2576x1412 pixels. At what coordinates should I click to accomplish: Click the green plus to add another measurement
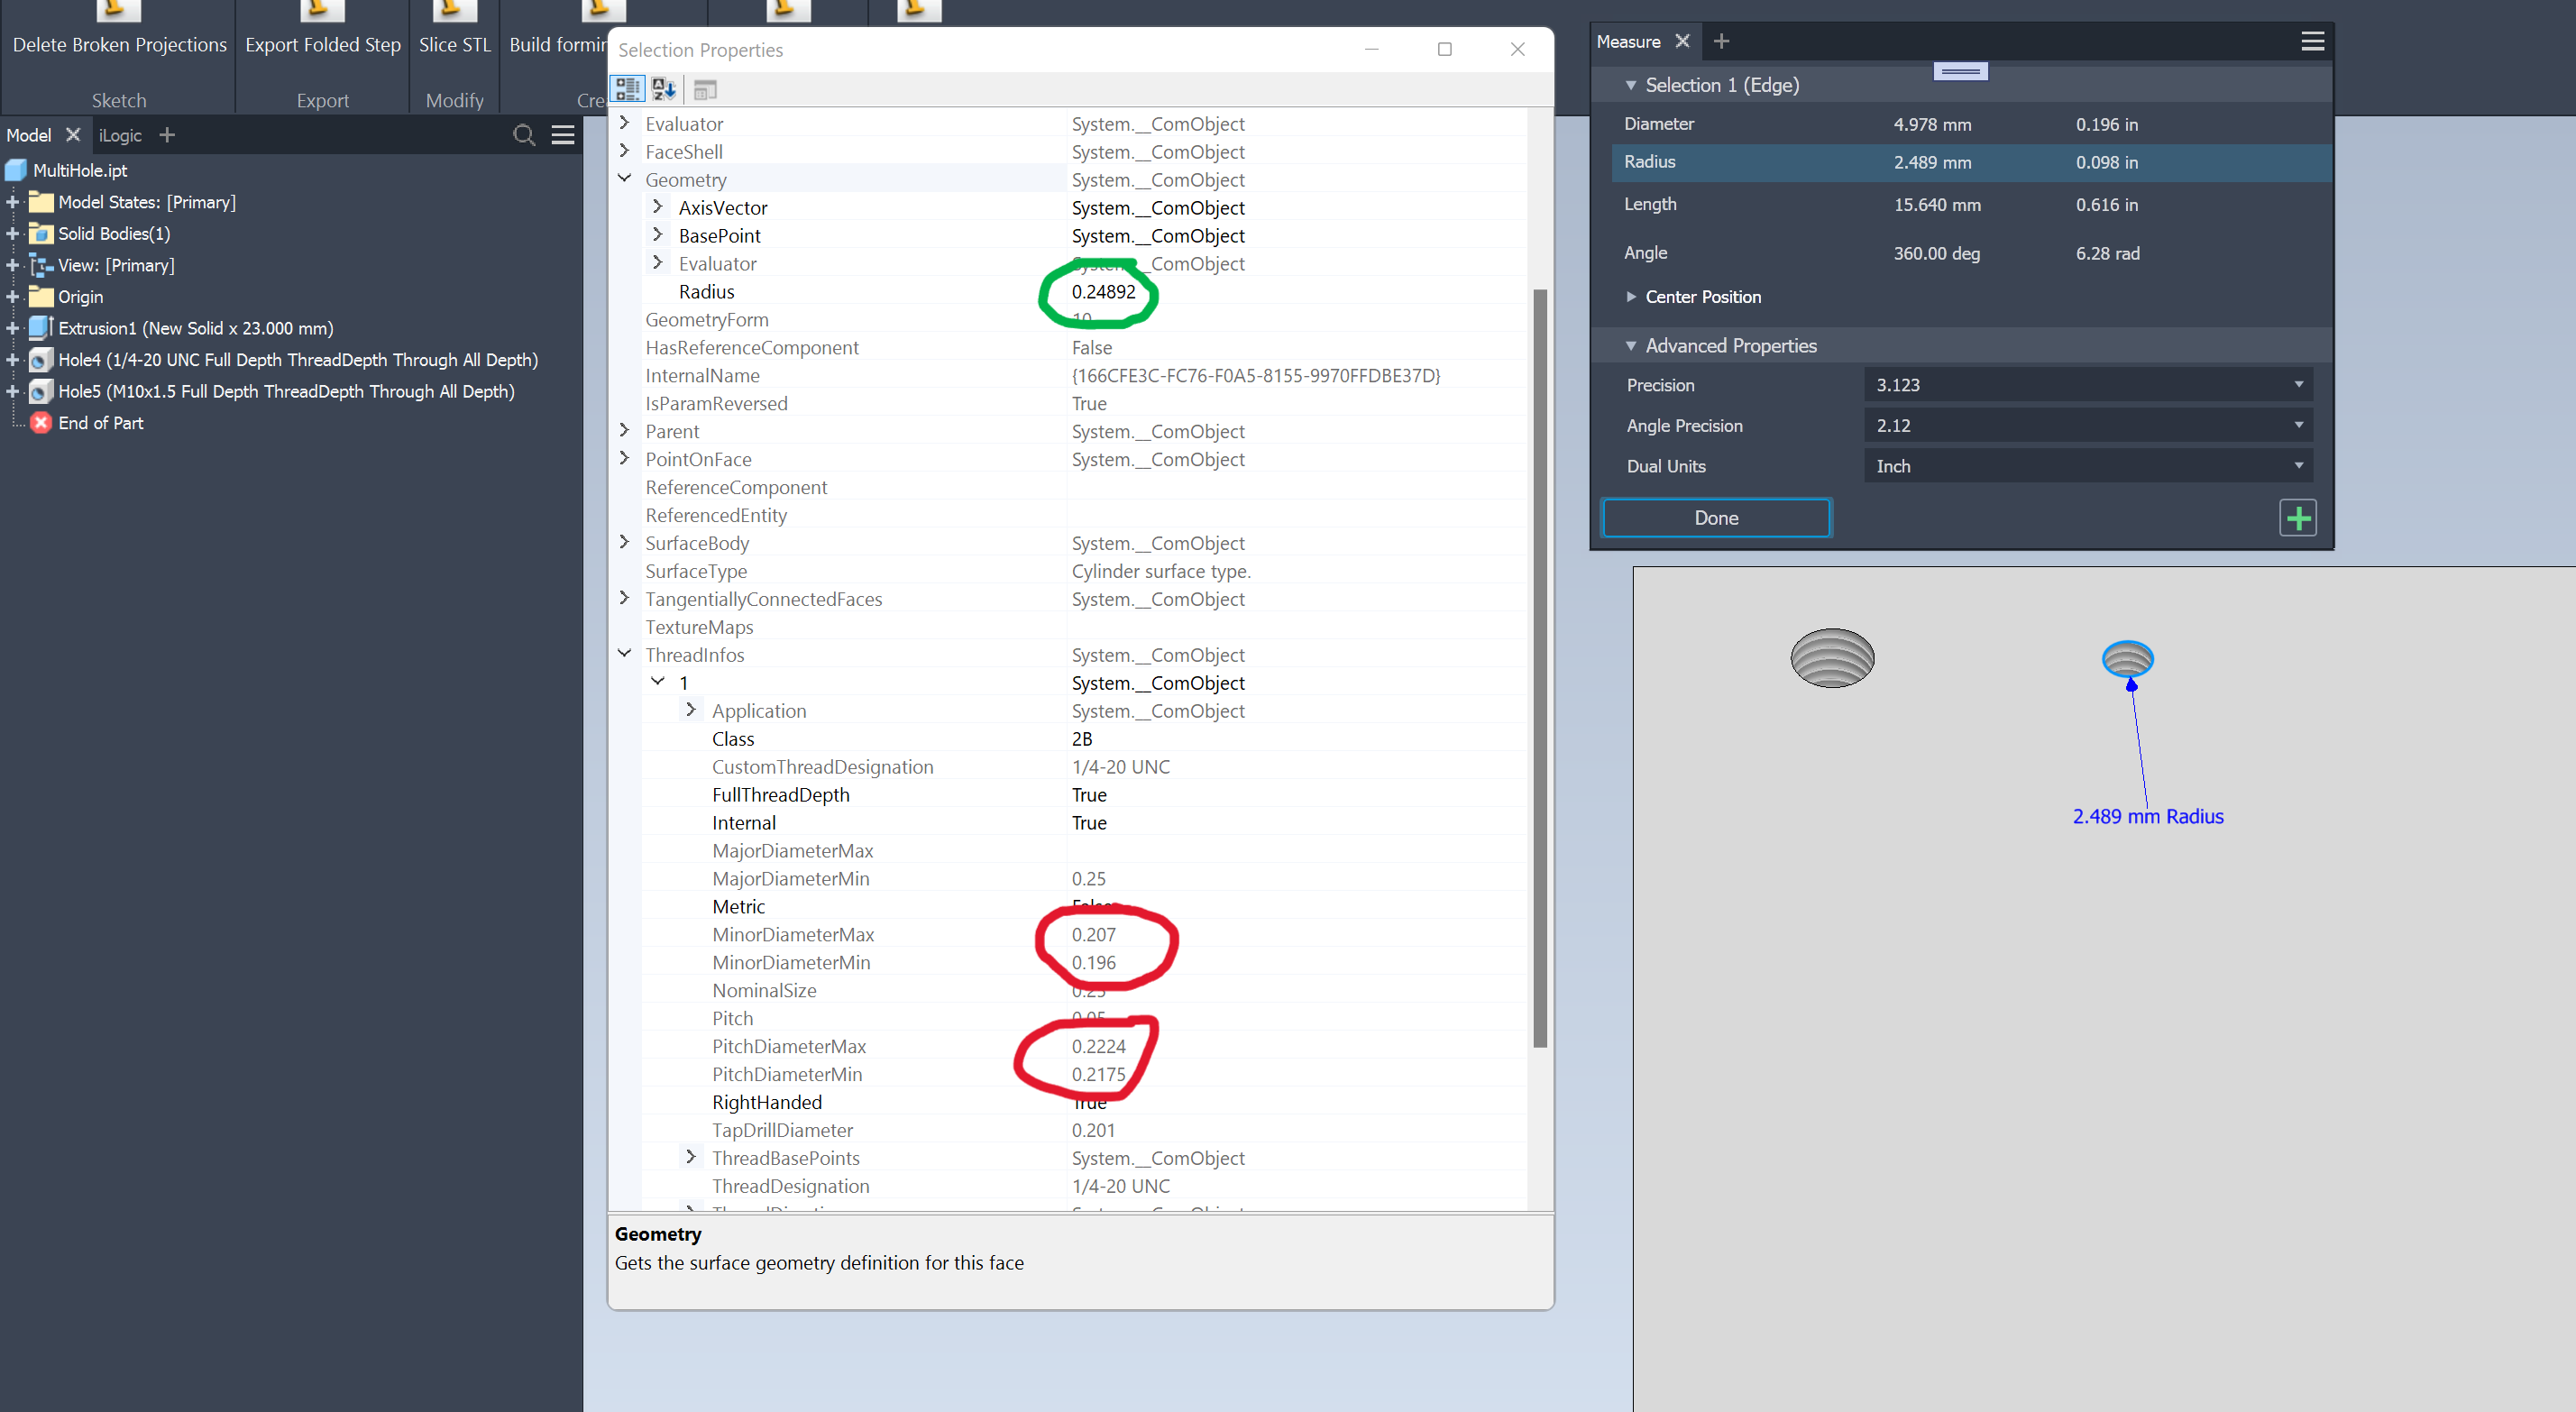click(x=2298, y=517)
